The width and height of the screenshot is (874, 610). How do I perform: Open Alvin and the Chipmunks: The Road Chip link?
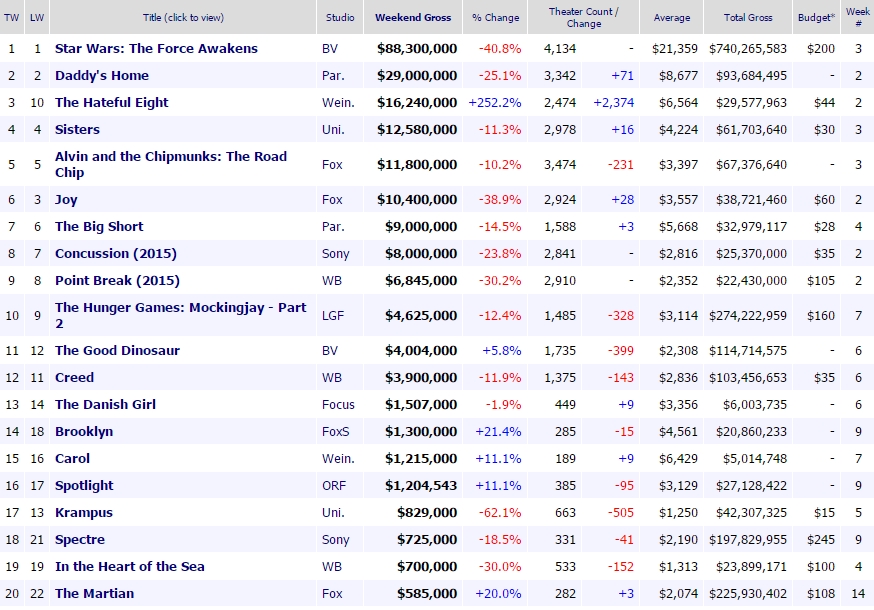point(171,164)
